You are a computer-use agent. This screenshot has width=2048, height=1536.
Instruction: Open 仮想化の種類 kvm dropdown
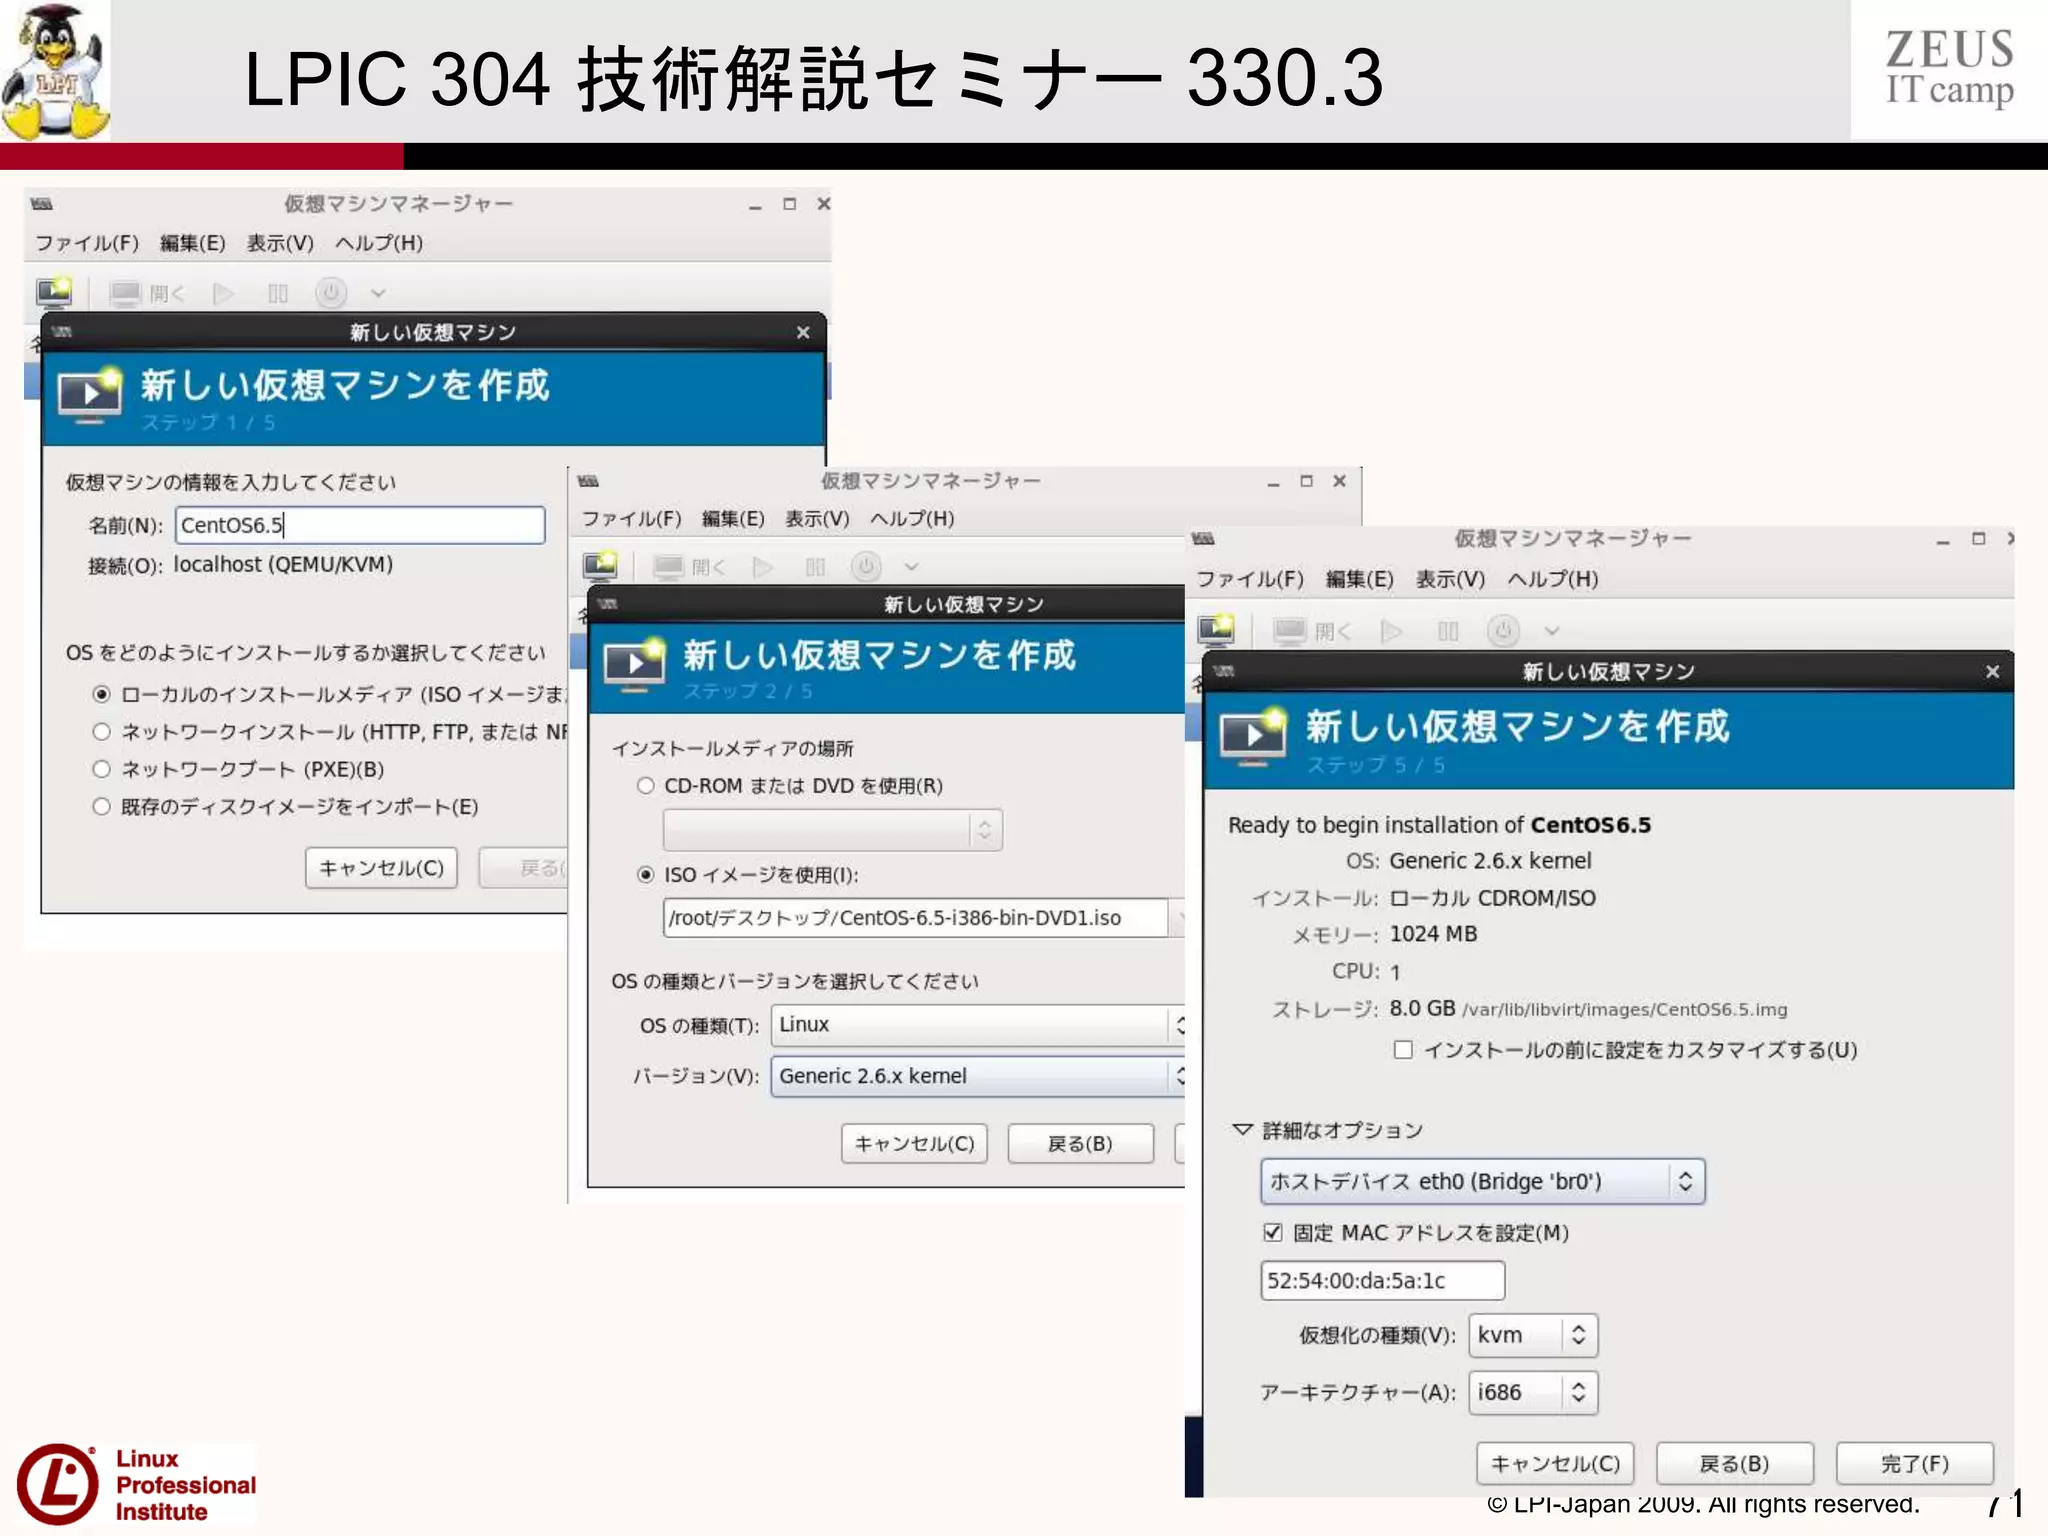[x=1533, y=1335]
